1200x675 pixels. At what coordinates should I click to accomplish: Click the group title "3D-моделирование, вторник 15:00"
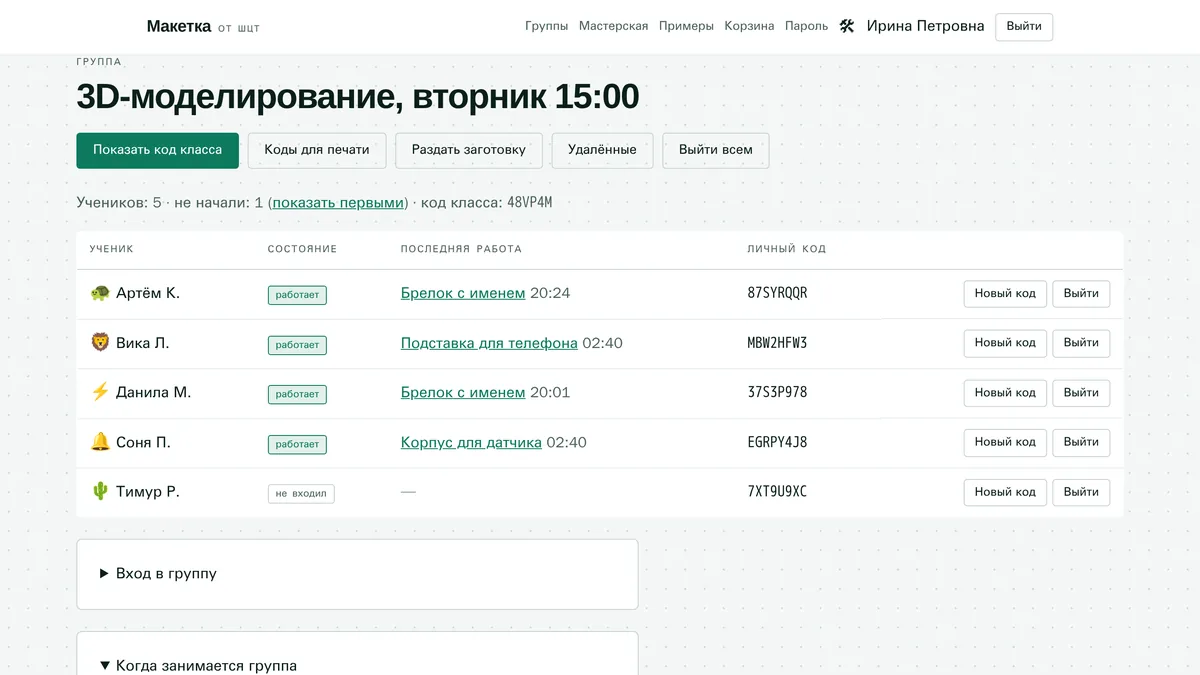[357, 97]
